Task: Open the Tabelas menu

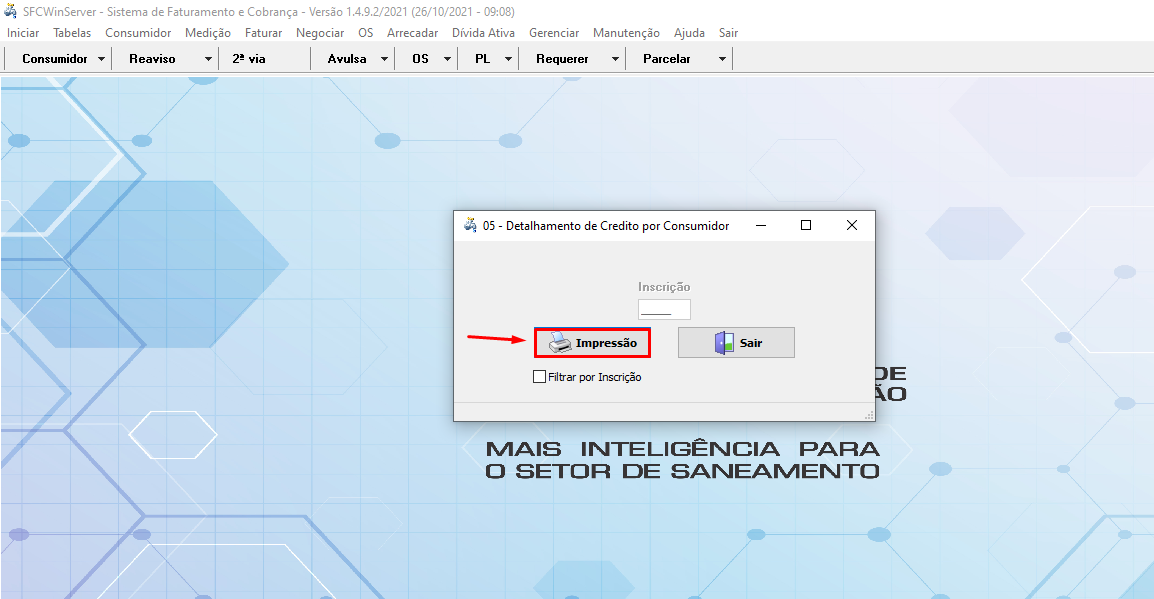Action: tap(72, 33)
